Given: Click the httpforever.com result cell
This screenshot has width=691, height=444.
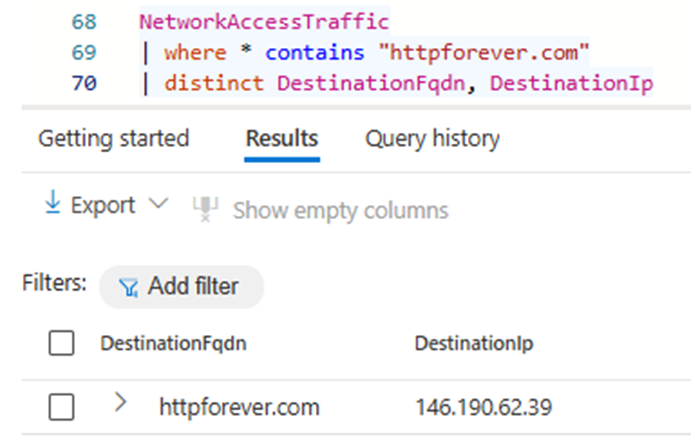Looking at the screenshot, I should pyautogui.click(x=239, y=407).
